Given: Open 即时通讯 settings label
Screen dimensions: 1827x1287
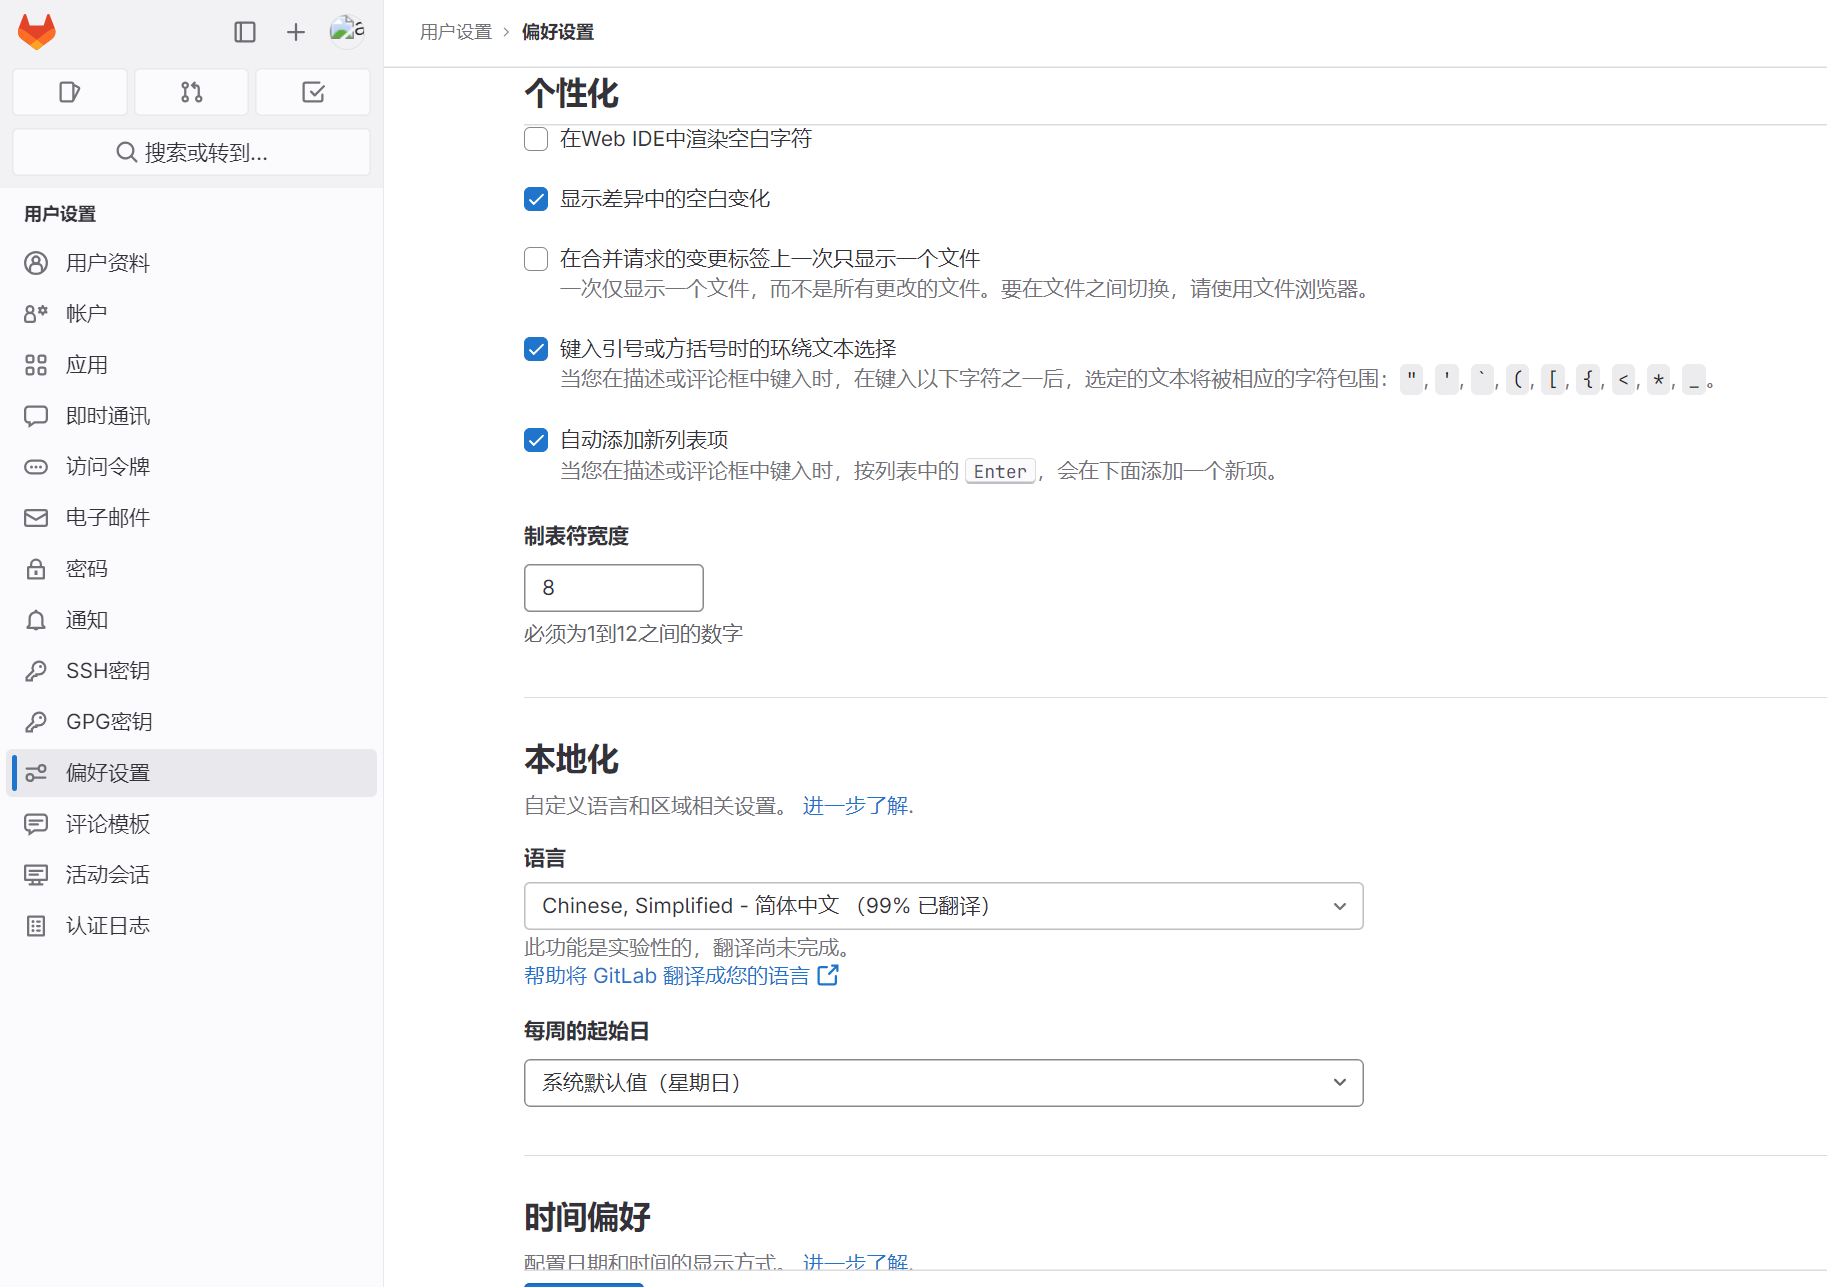Looking at the screenshot, I should click(108, 416).
